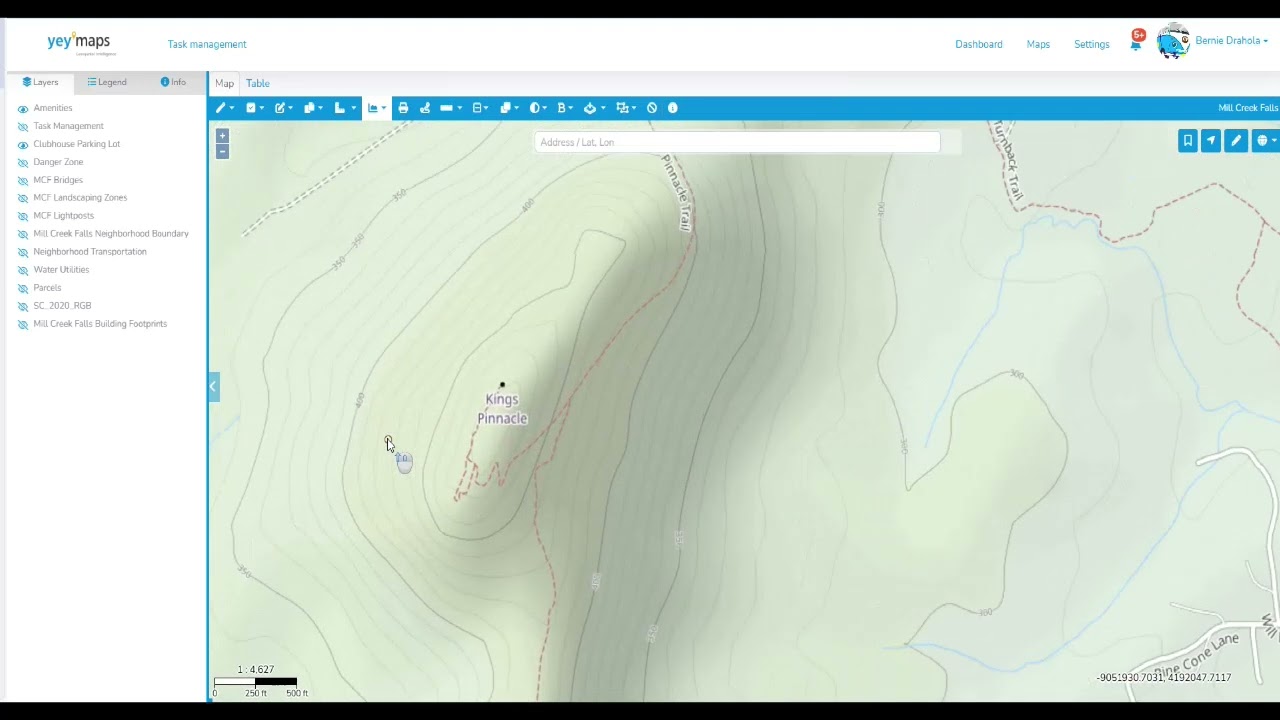Click the pencil edit button on the map
1280x720 pixels.
point(1236,141)
